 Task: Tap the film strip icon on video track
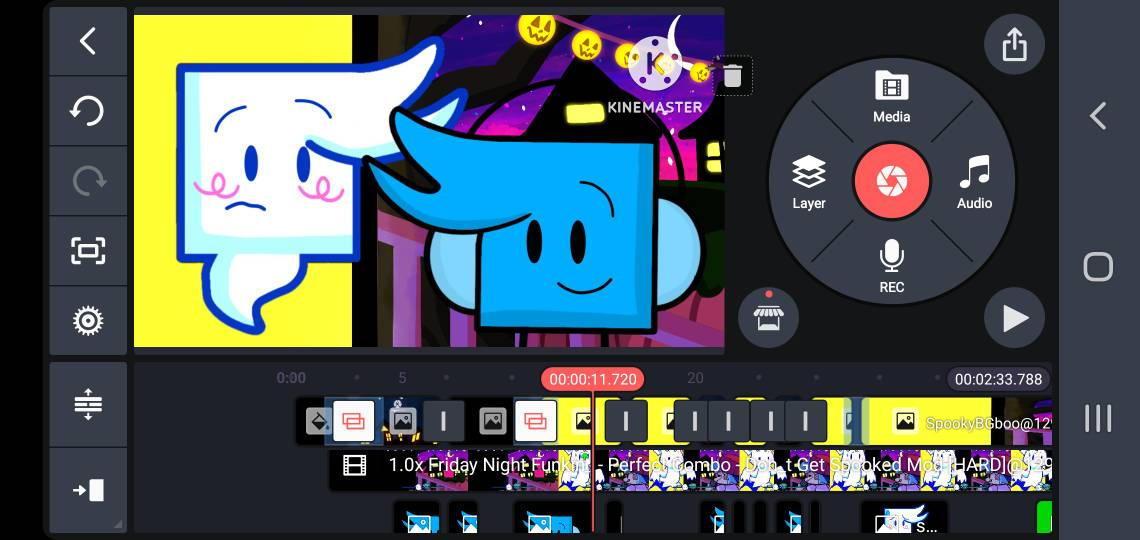click(x=355, y=465)
